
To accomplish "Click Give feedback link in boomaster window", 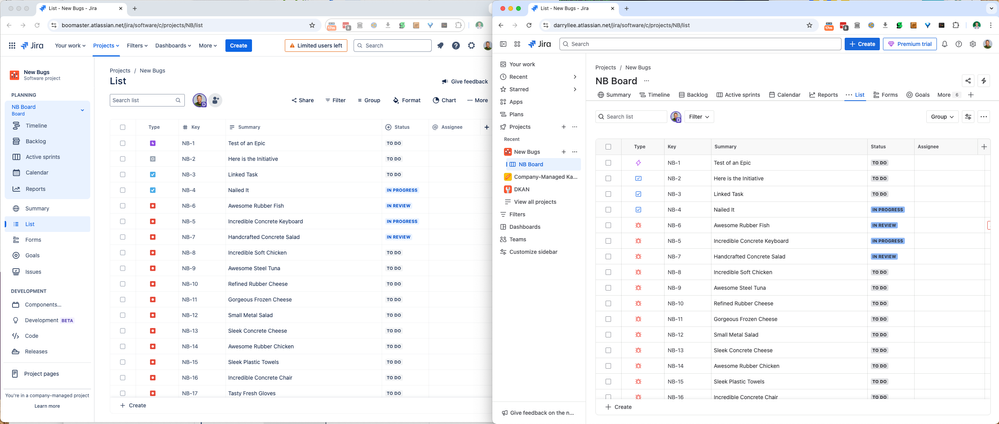I will point(464,82).
